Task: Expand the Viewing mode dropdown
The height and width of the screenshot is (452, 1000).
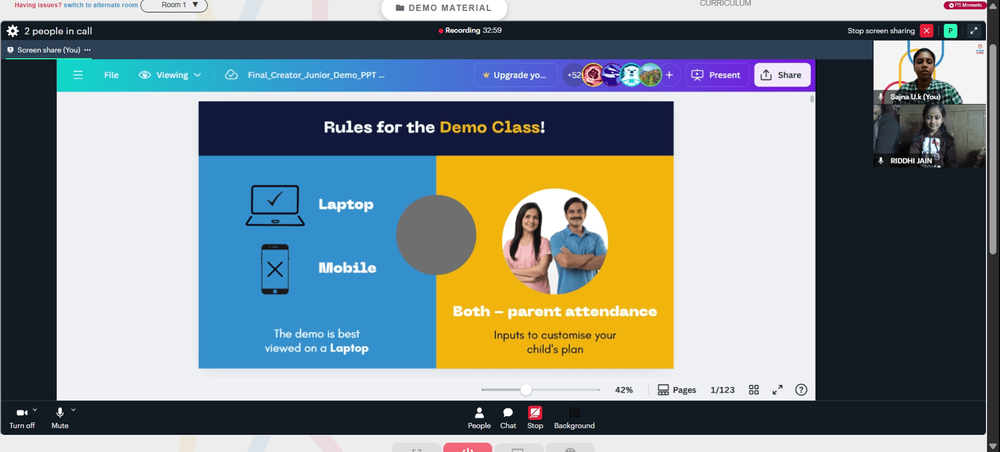Action: (170, 75)
